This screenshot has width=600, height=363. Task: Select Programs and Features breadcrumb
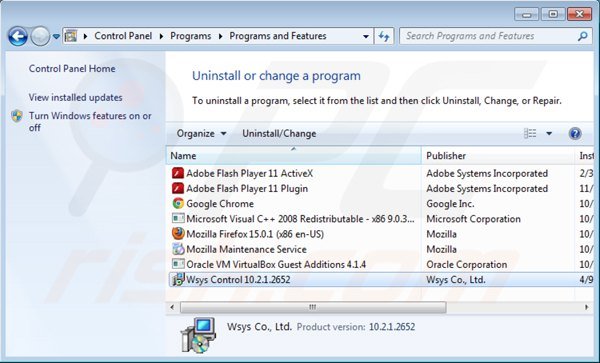click(x=278, y=36)
